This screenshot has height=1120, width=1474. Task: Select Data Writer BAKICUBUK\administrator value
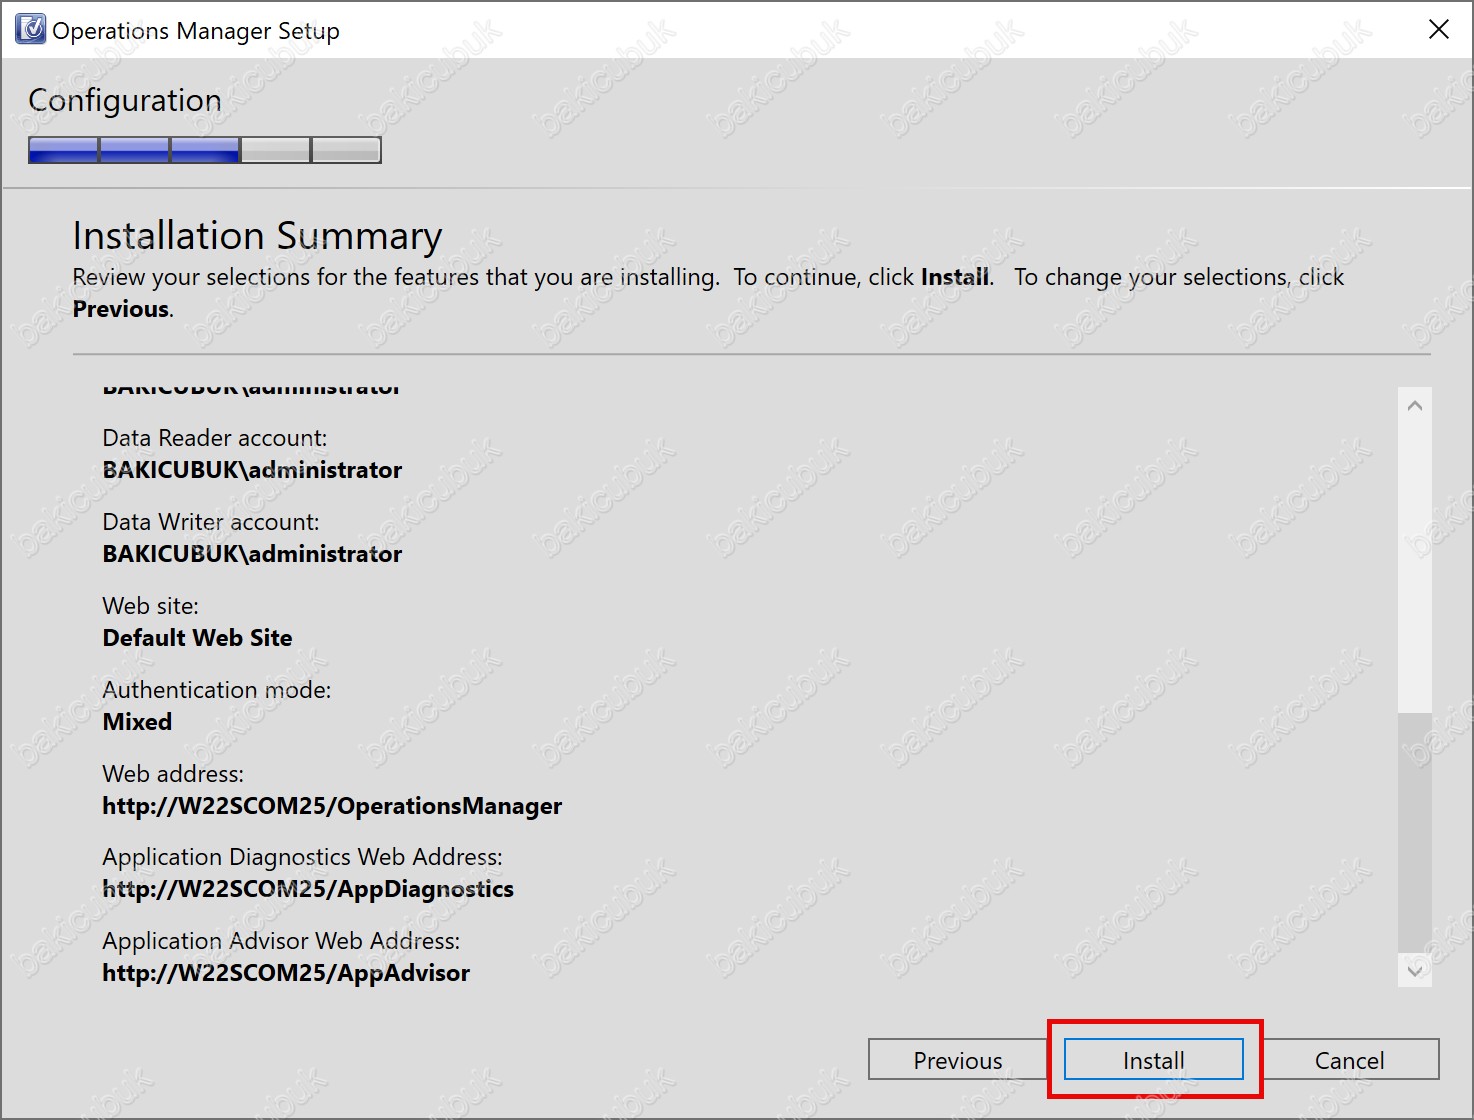[x=252, y=554]
